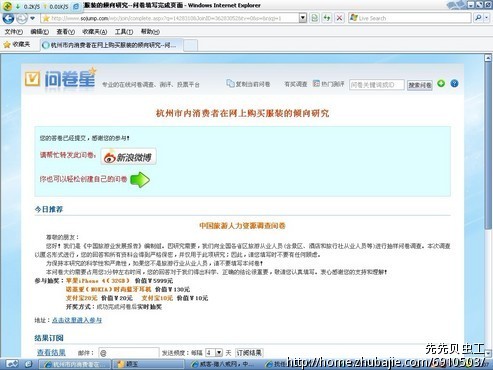Click the 新浪微博 share button
This screenshot has height=370, width=493.
click(x=128, y=157)
